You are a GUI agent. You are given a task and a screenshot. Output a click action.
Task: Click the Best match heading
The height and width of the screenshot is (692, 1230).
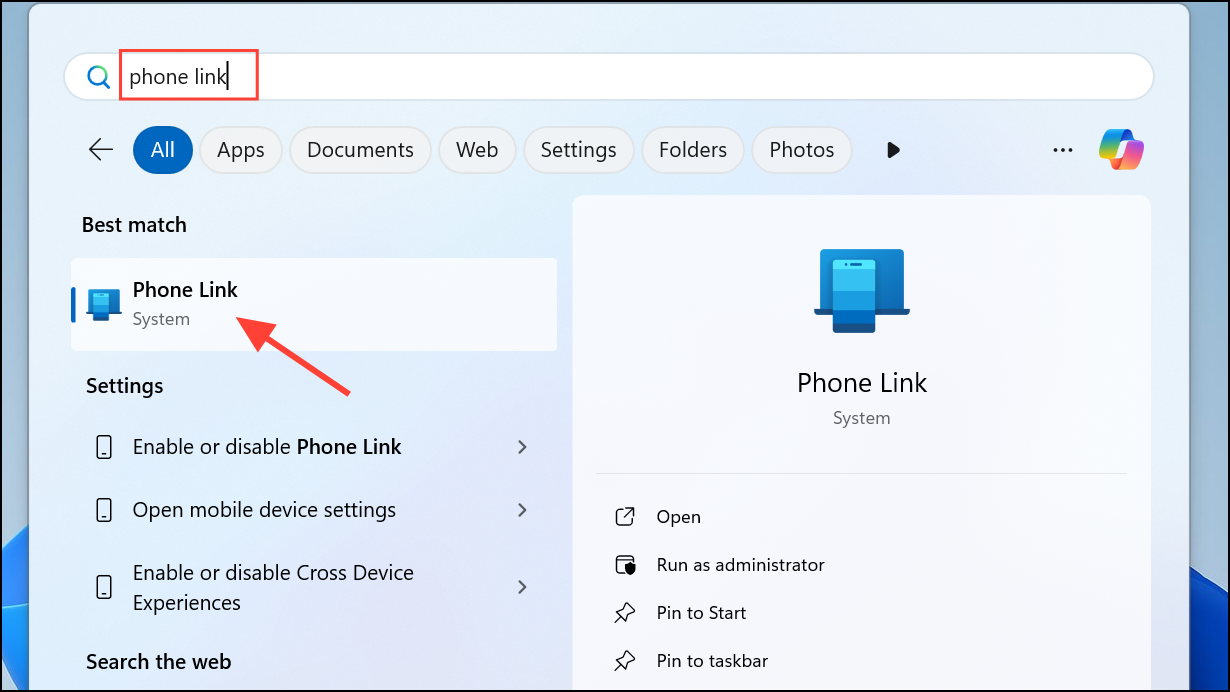134,225
